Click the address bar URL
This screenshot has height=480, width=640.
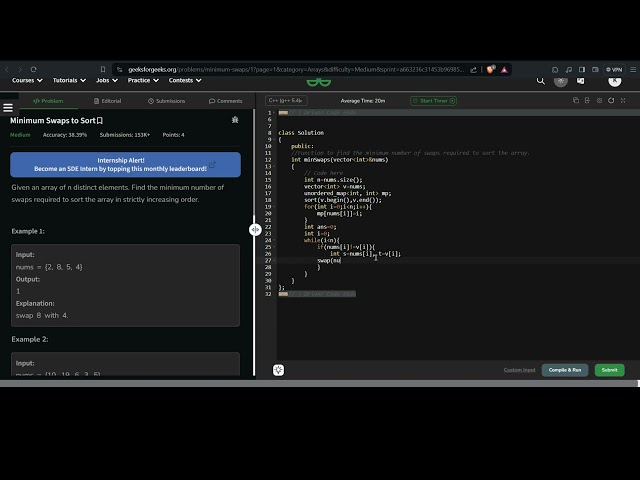coord(296,70)
